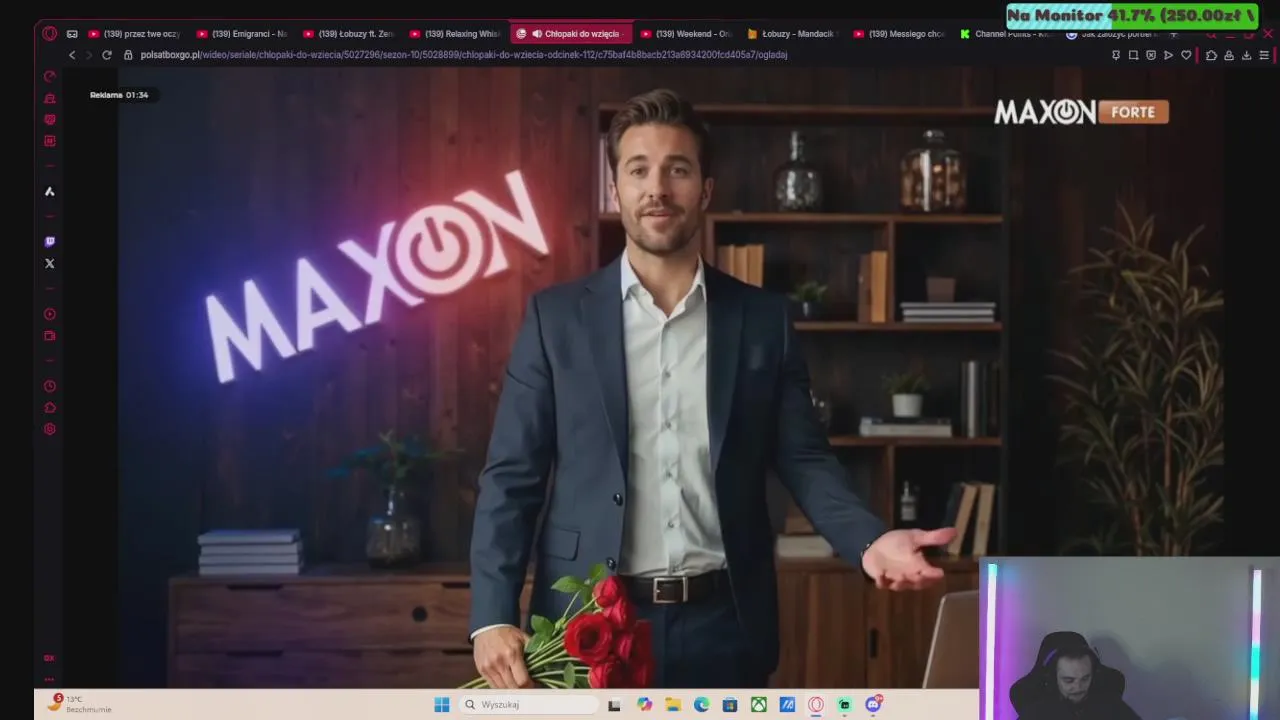Open the wallet-shaped icon in sidebar

point(49,336)
